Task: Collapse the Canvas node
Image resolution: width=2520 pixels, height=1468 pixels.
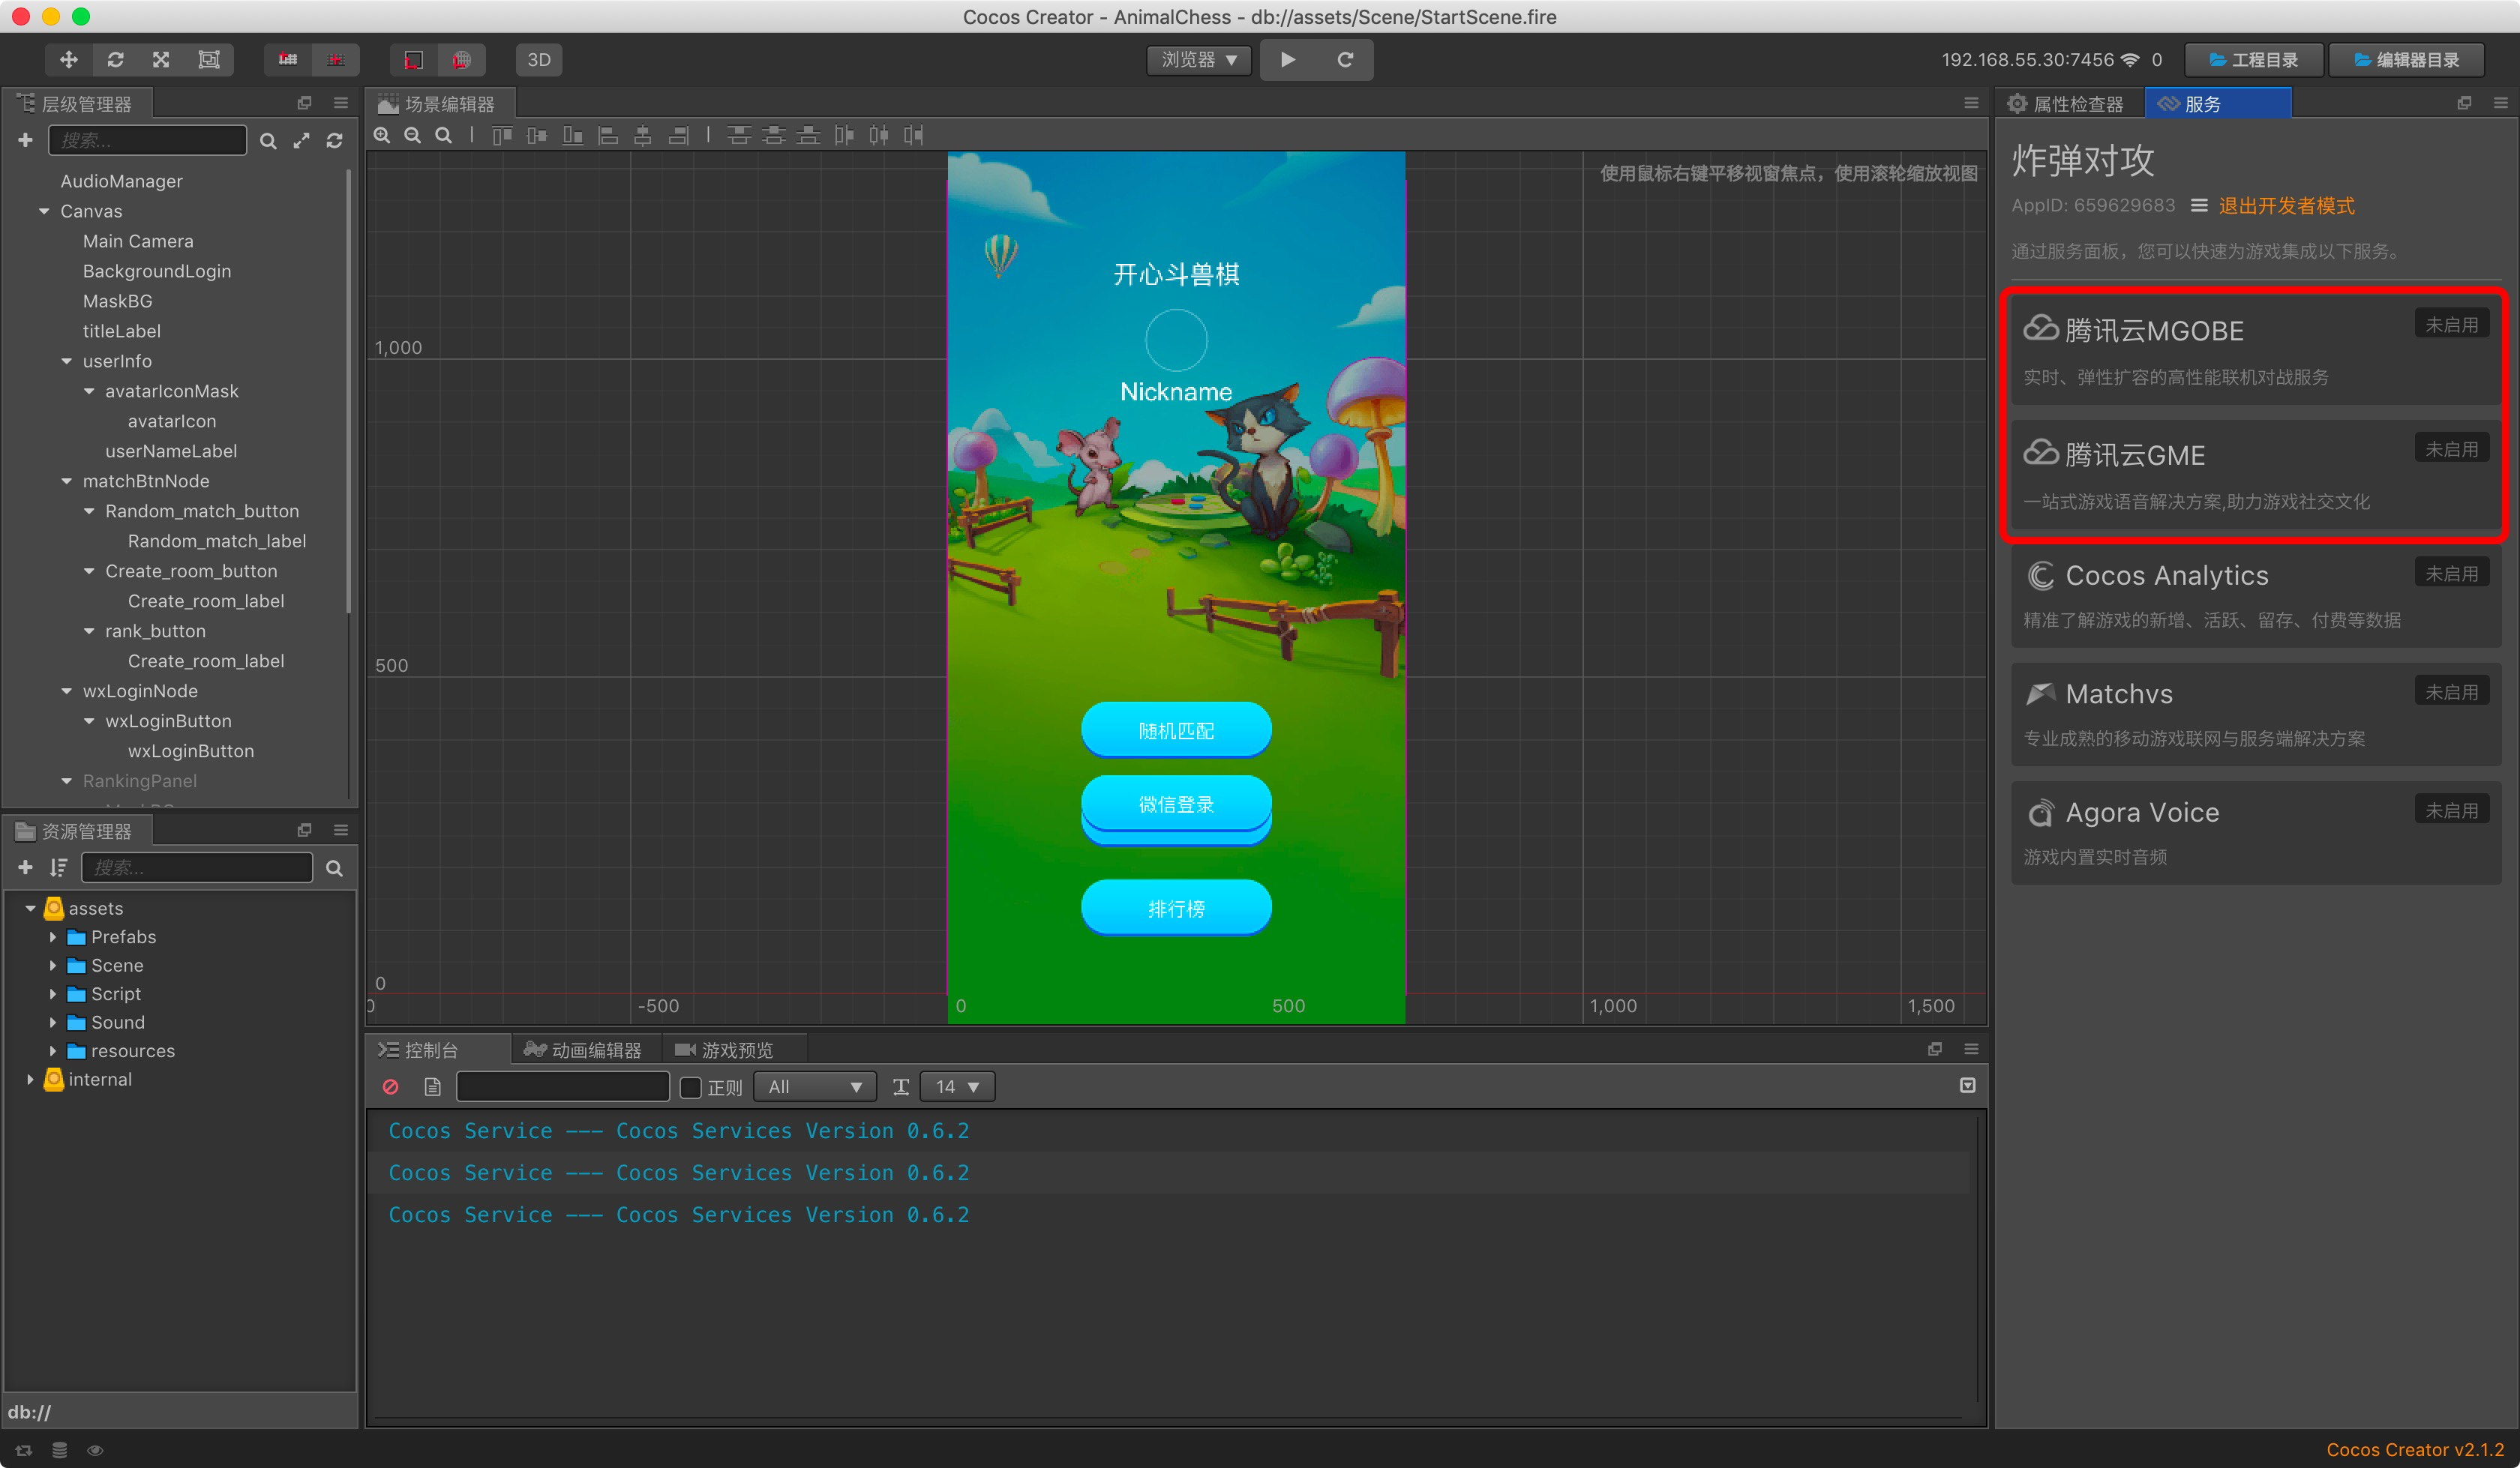Action: (44, 211)
